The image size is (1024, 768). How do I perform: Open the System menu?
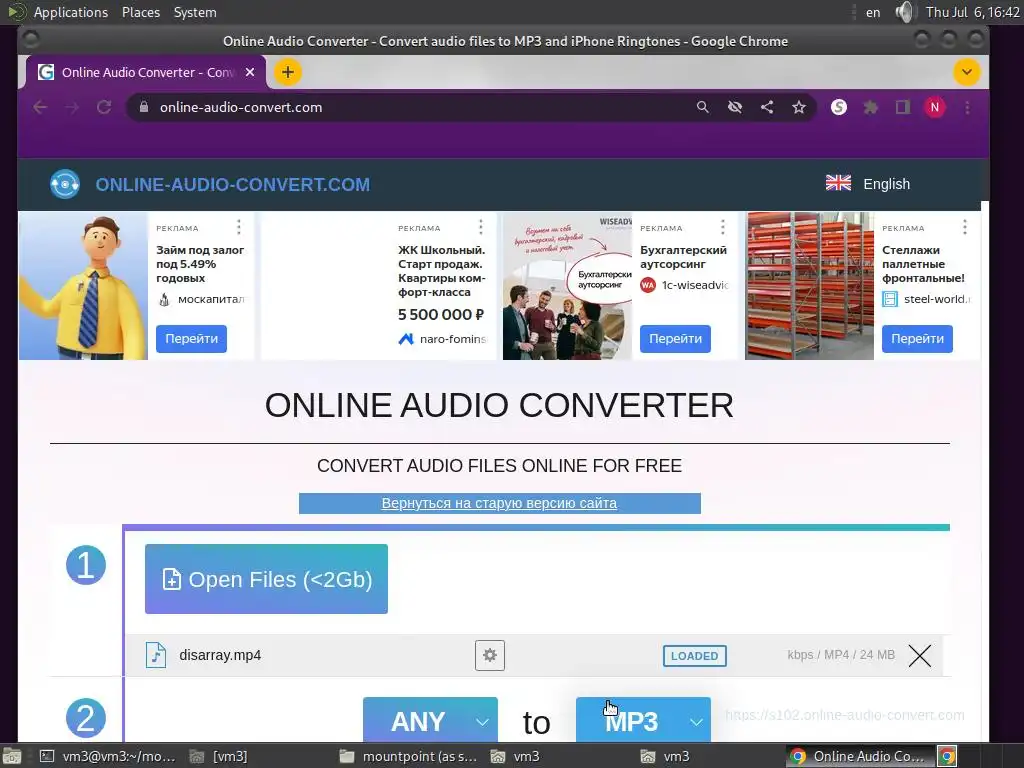point(195,12)
